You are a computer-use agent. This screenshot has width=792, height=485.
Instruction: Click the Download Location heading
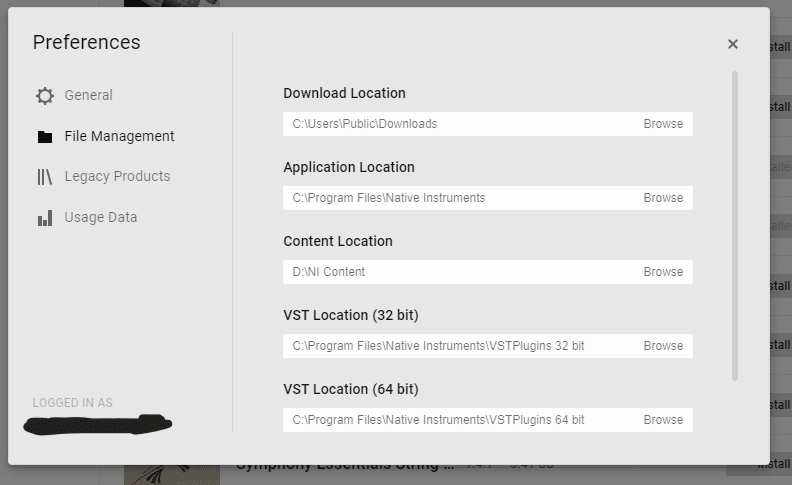tap(344, 93)
